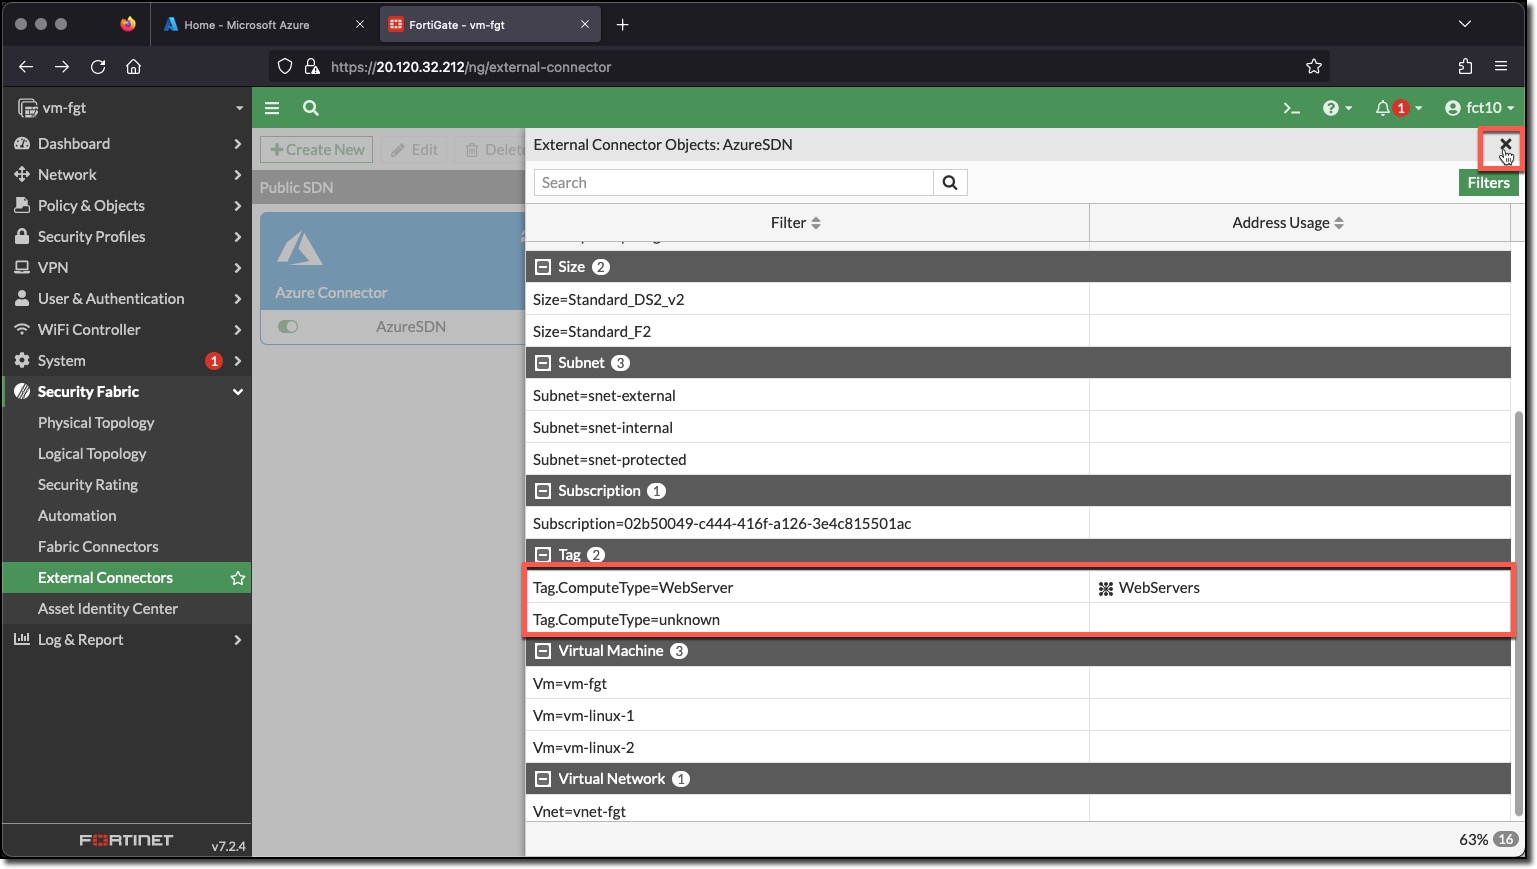Select the Subnet=snet-protected row
Image resolution: width=1537 pixels, height=869 pixels.
coord(1018,460)
